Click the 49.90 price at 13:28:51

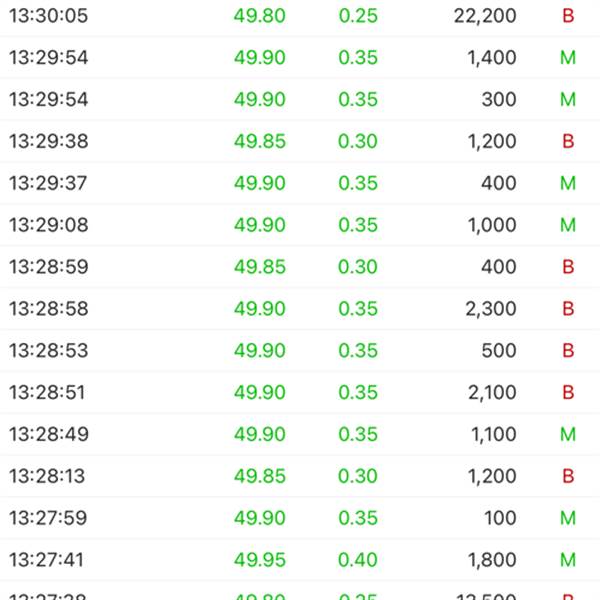260,392
